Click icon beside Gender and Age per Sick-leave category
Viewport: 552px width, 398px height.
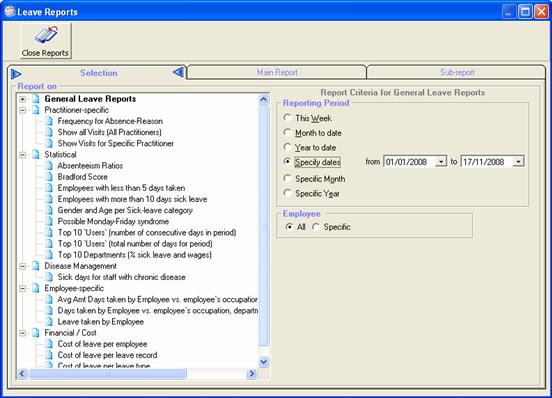point(49,210)
